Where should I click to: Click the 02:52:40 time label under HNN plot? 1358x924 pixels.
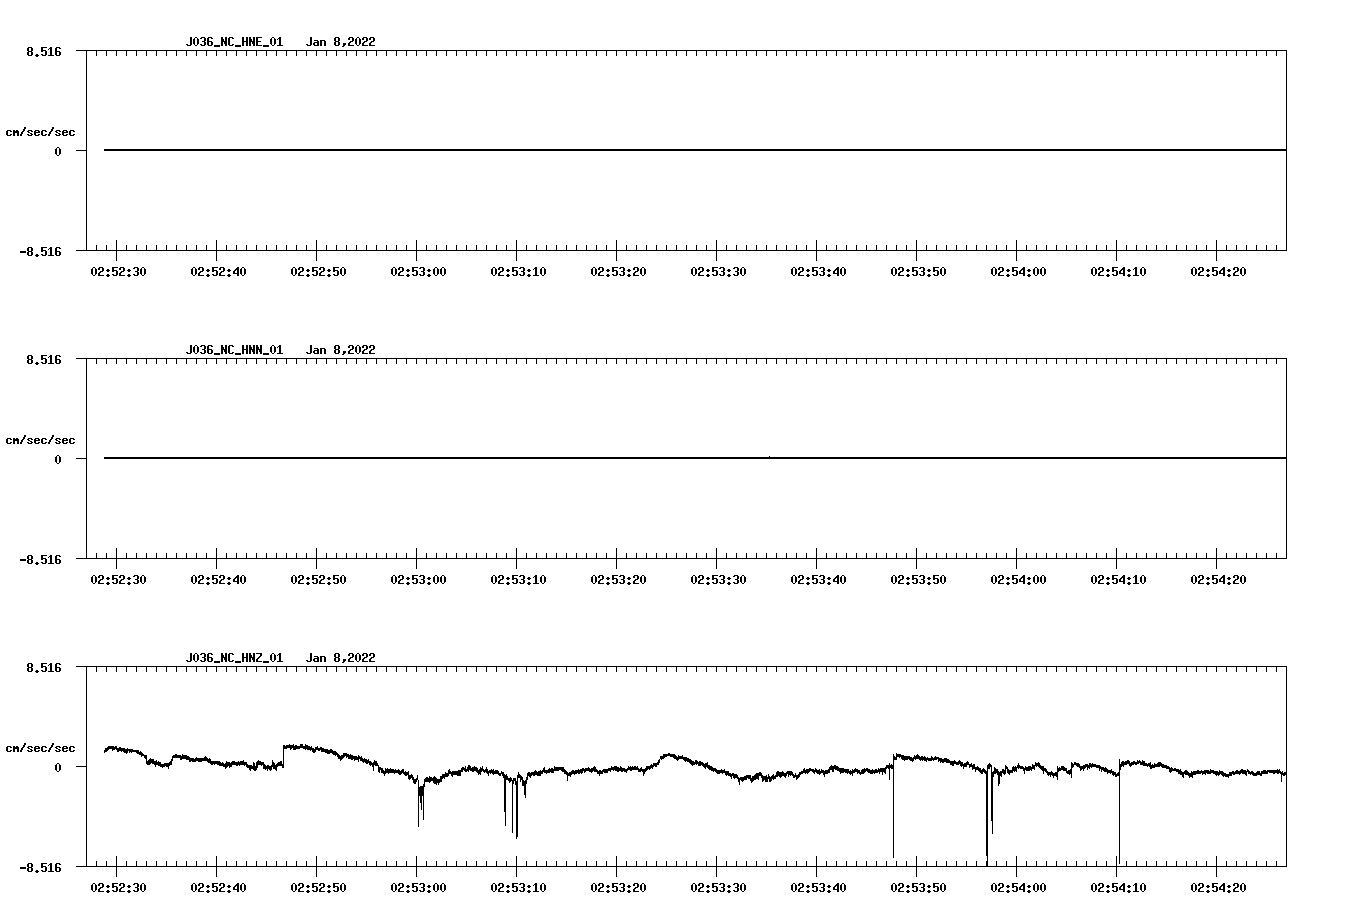pos(218,580)
